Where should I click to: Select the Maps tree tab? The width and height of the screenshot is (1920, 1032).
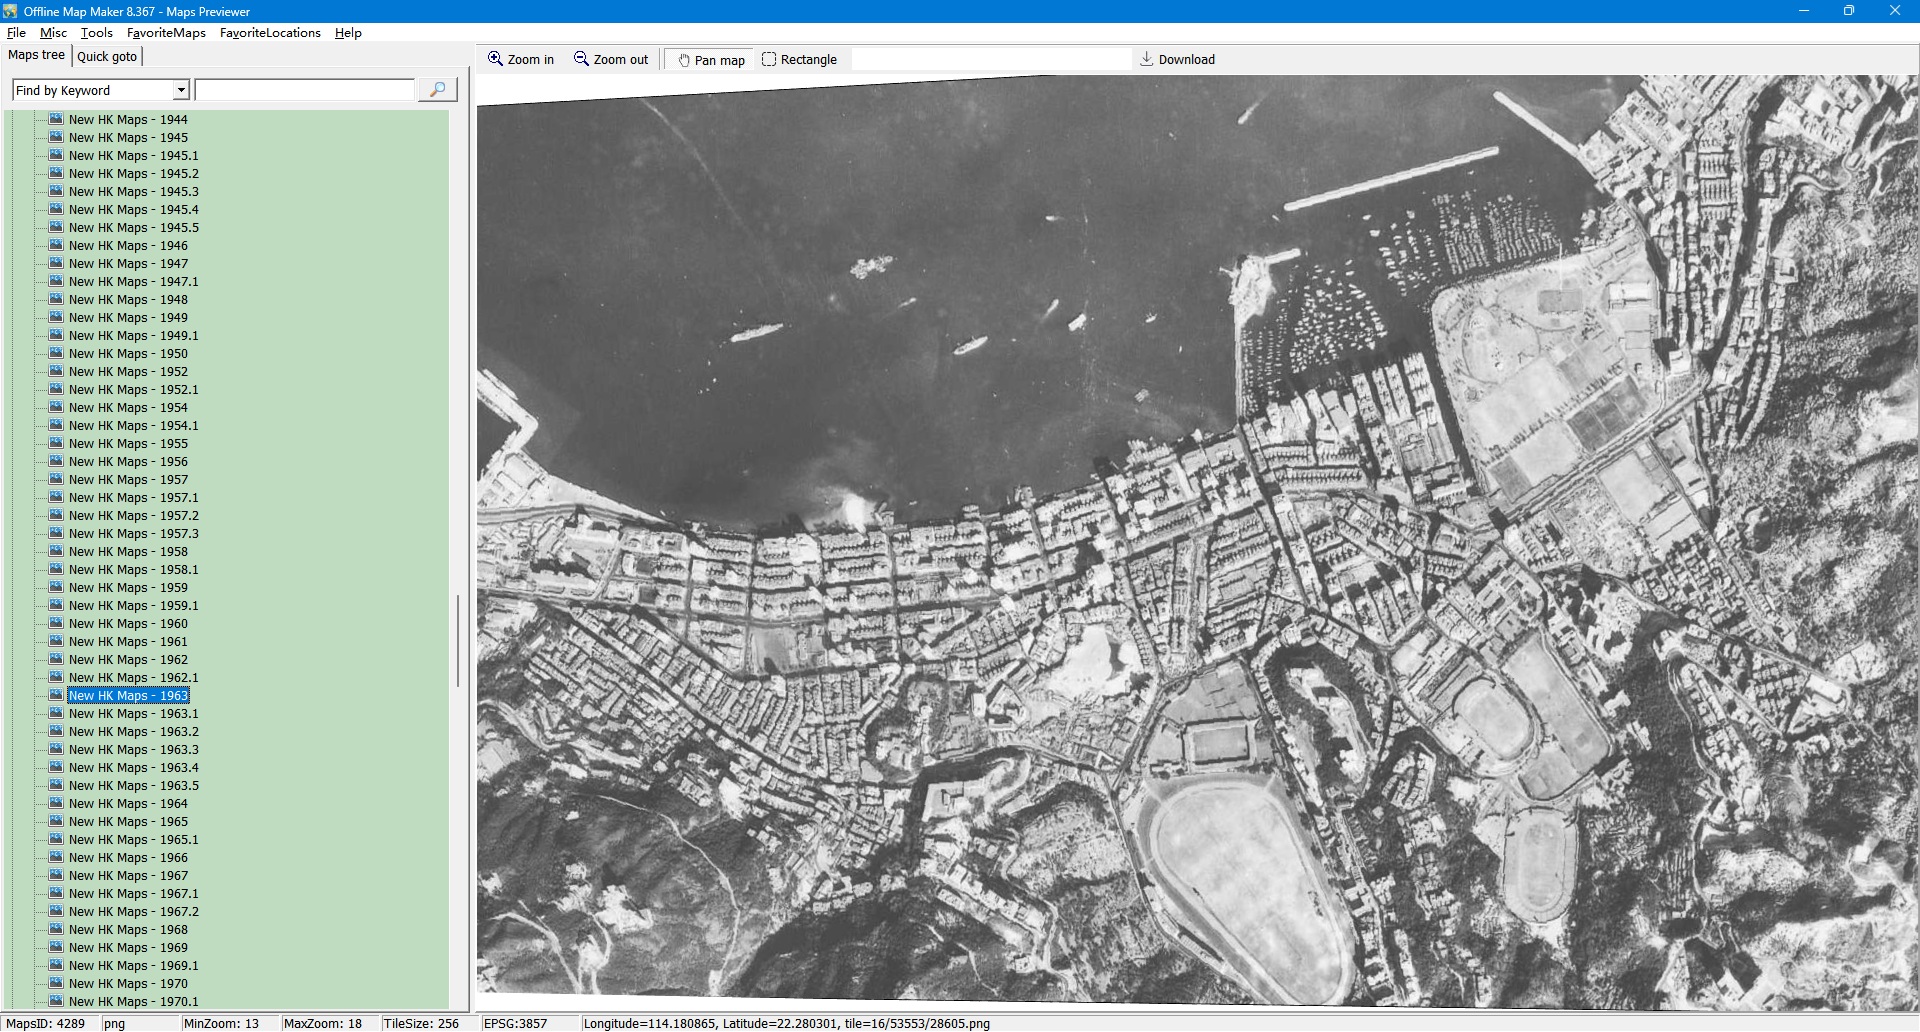click(x=36, y=55)
